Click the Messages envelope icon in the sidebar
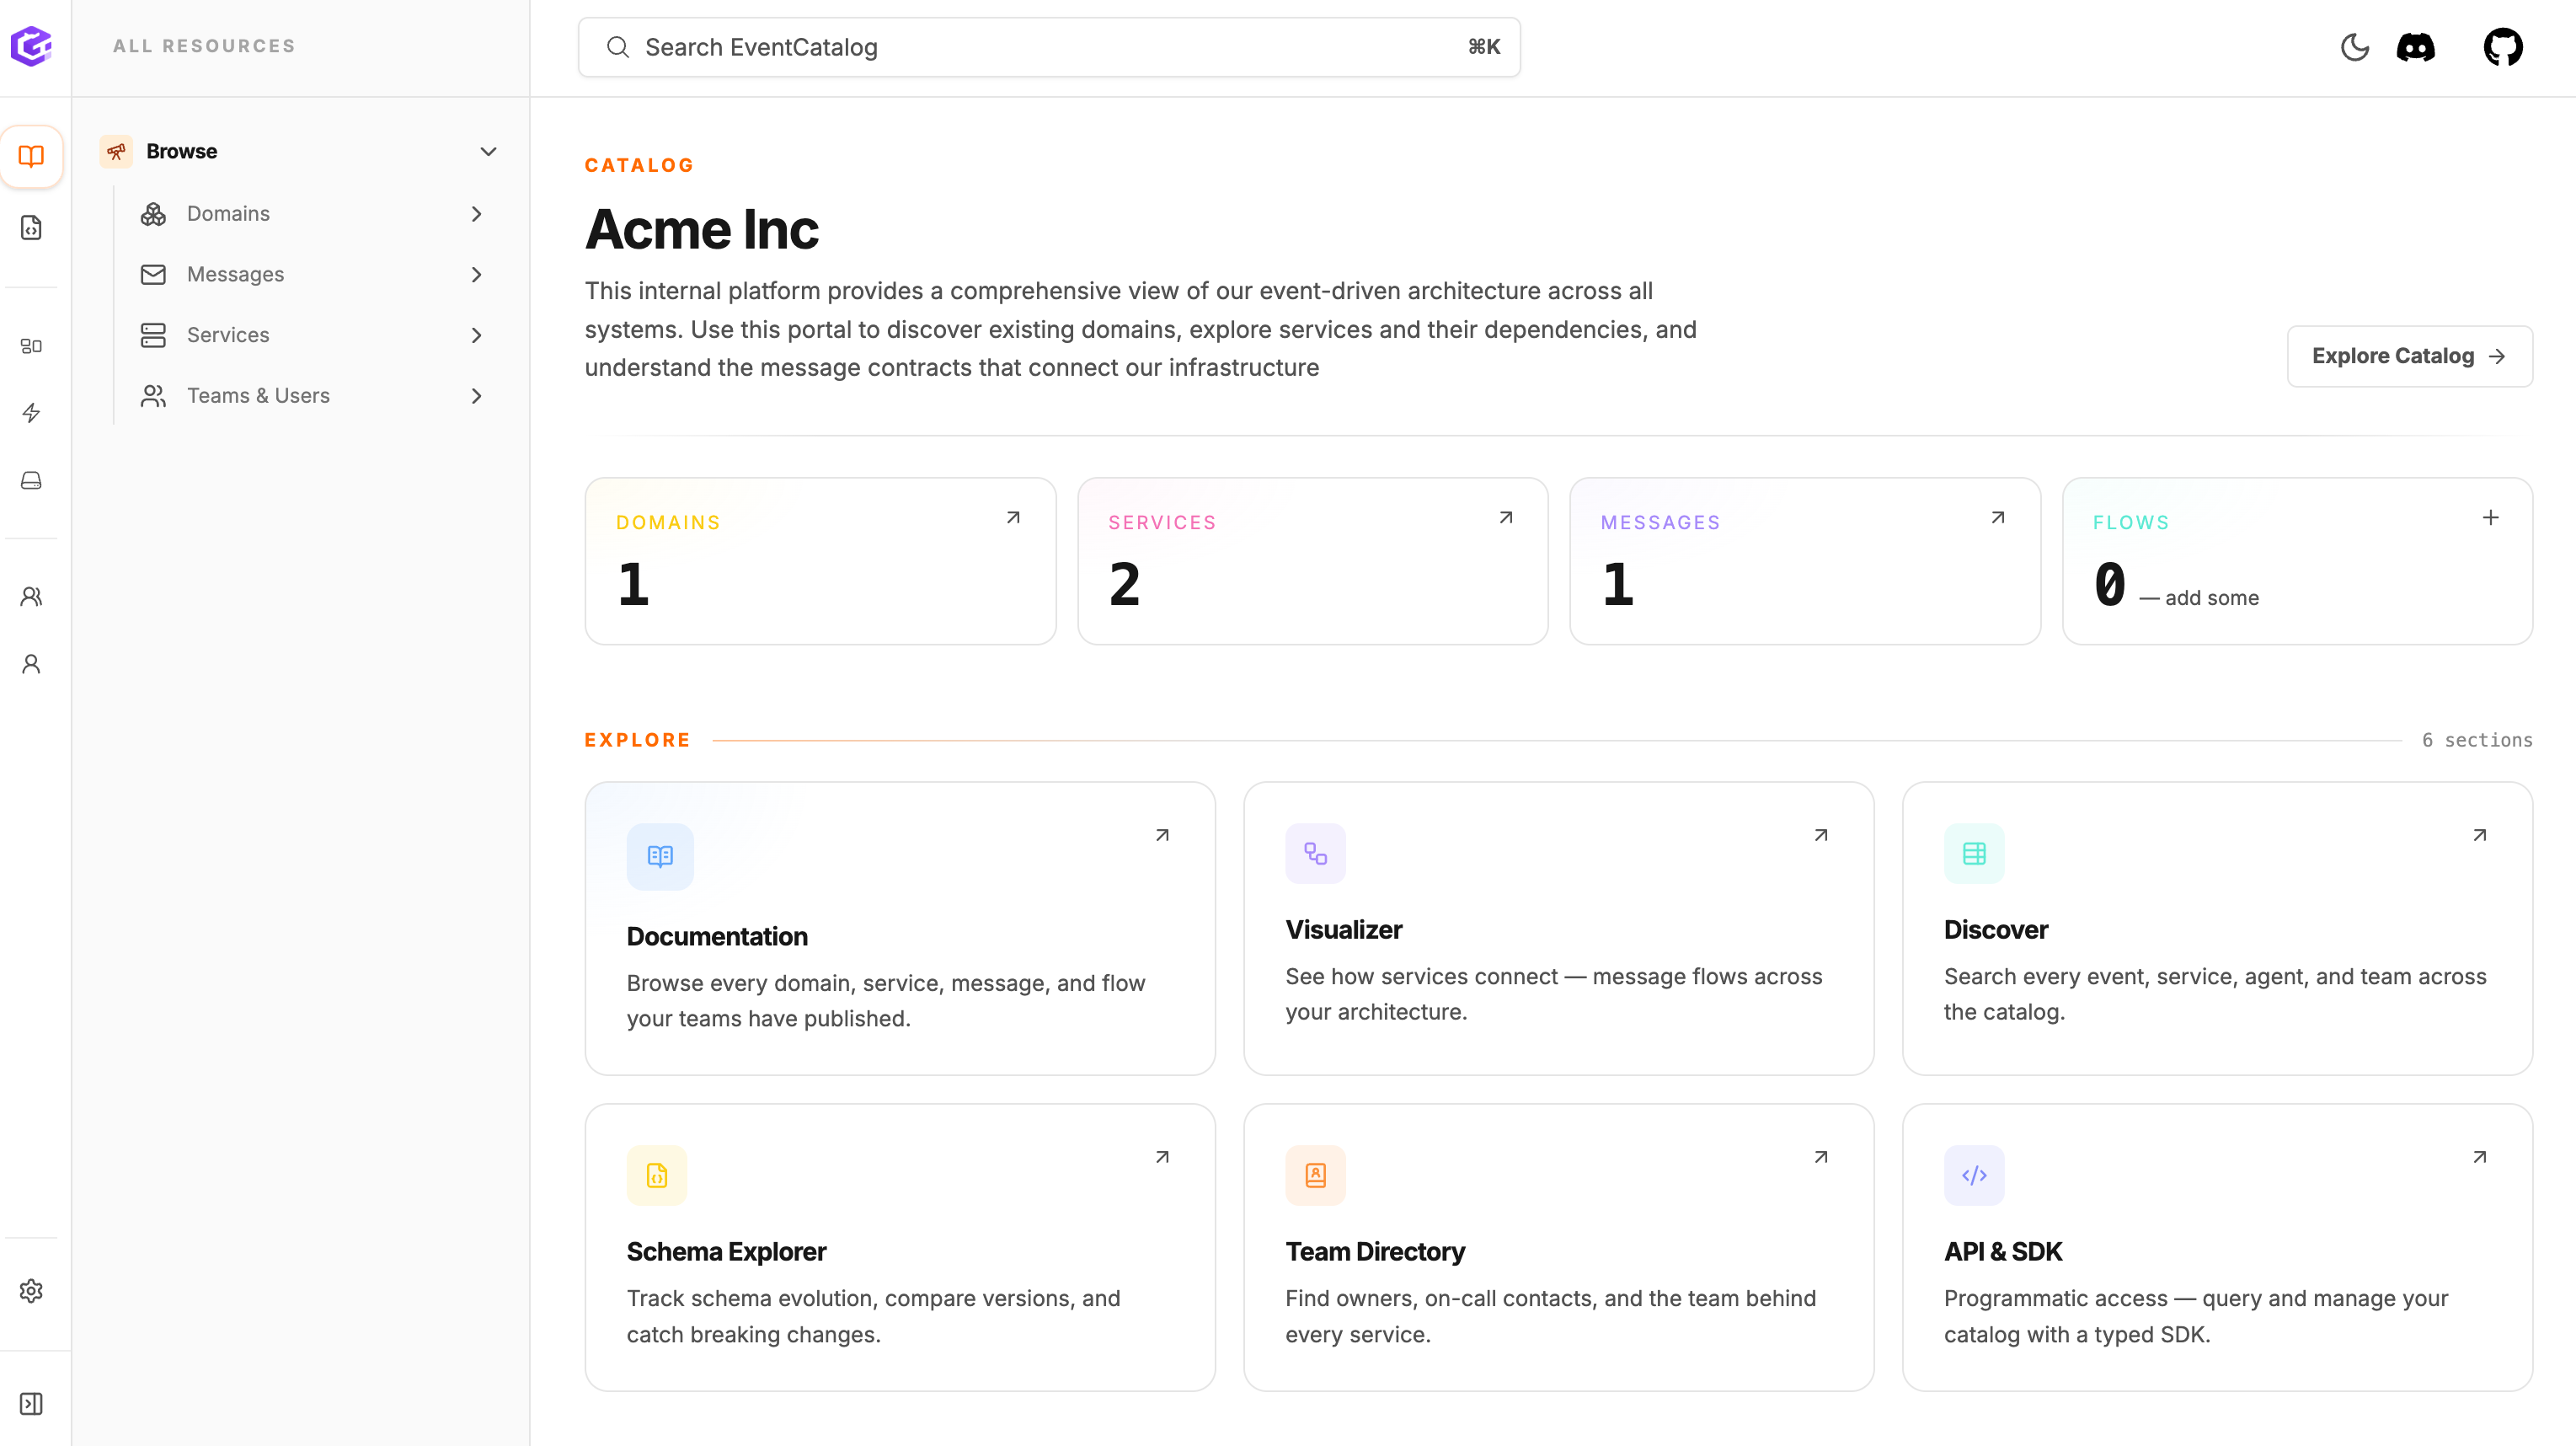The image size is (2576, 1446). pyautogui.click(x=153, y=274)
